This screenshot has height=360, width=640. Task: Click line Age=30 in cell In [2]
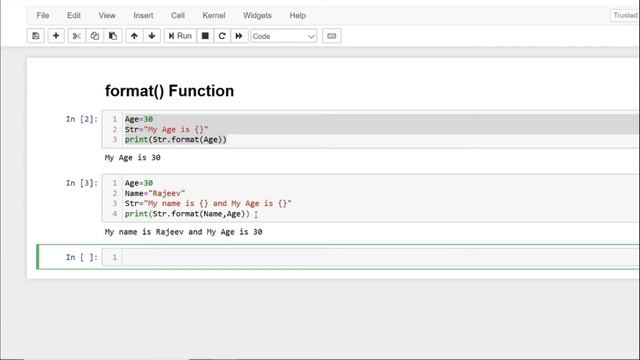(x=139, y=119)
